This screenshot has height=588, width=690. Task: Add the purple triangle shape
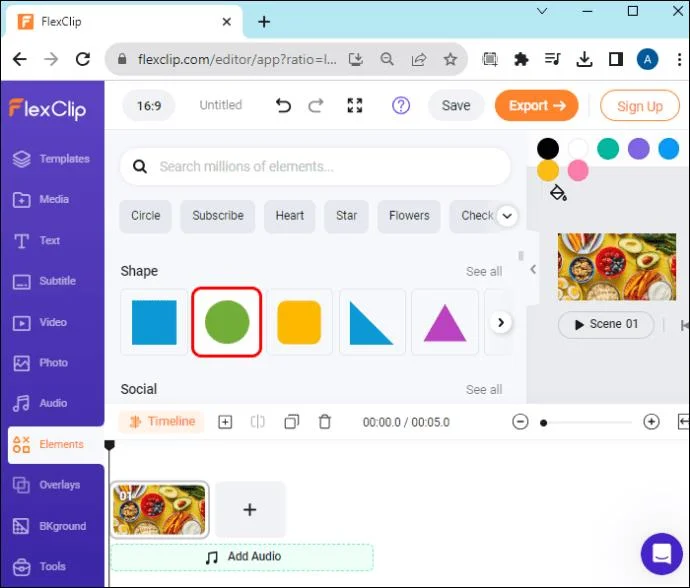click(444, 322)
